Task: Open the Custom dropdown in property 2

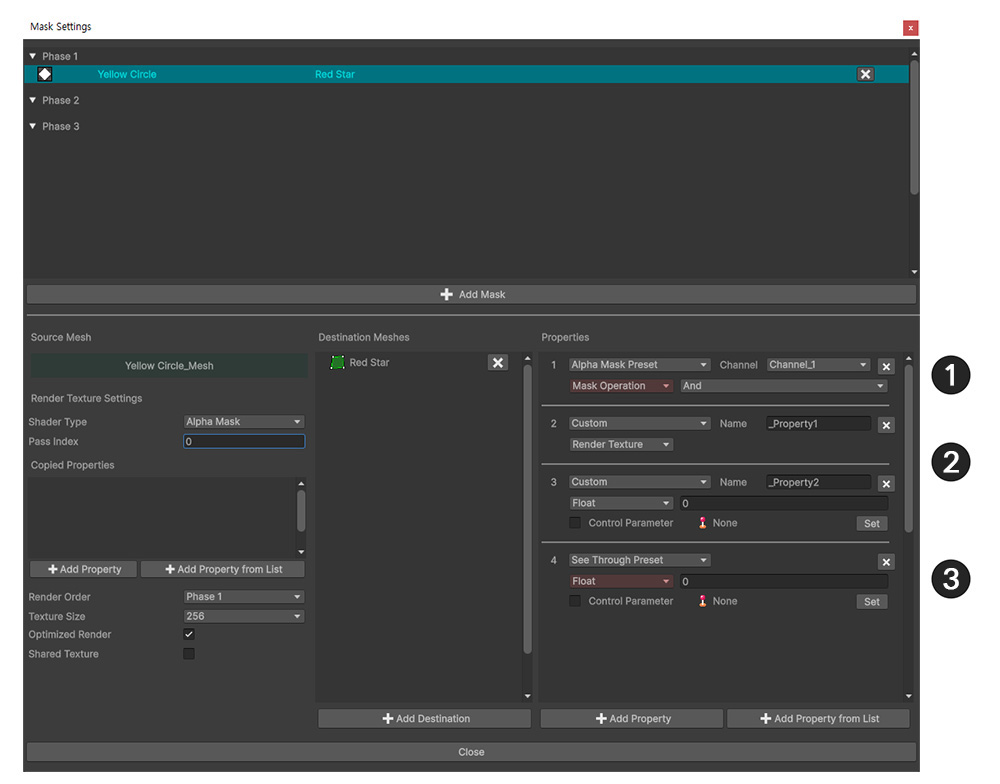Action: click(639, 423)
